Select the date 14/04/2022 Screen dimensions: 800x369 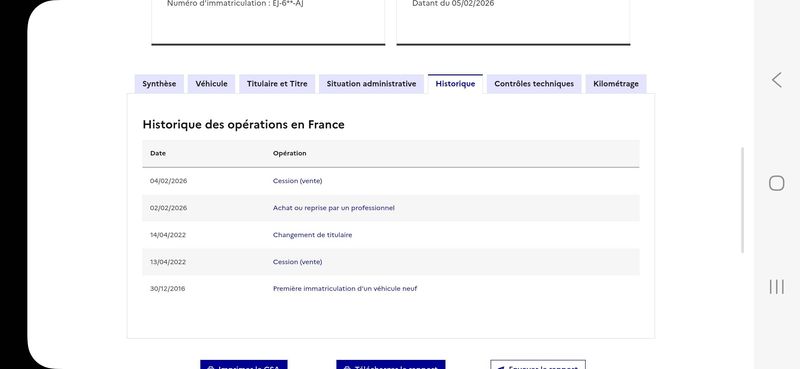point(168,235)
